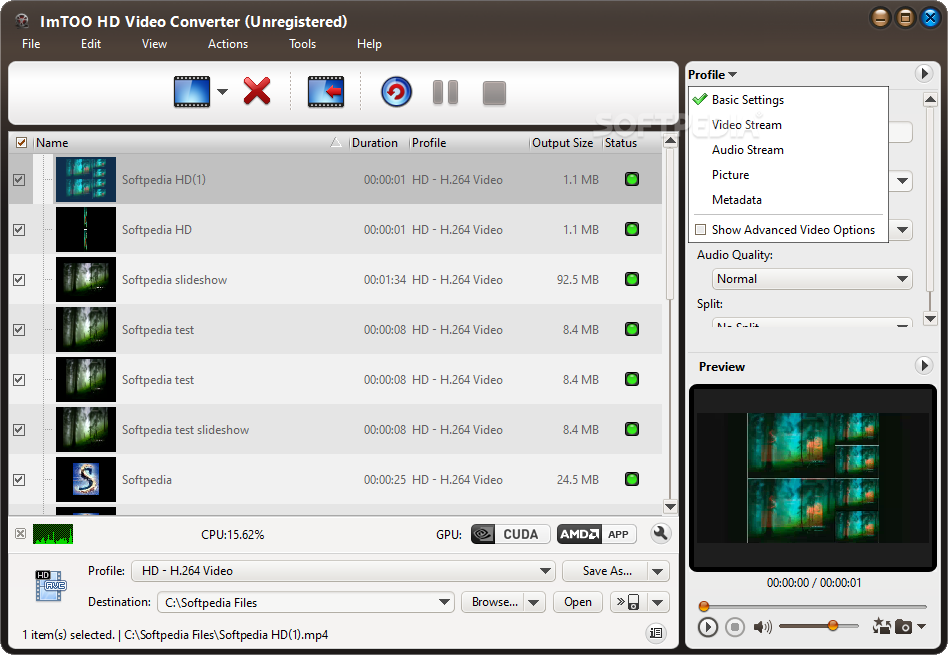The width and height of the screenshot is (948, 655).
Task: Click the red X Remove button
Action: coord(257,91)
